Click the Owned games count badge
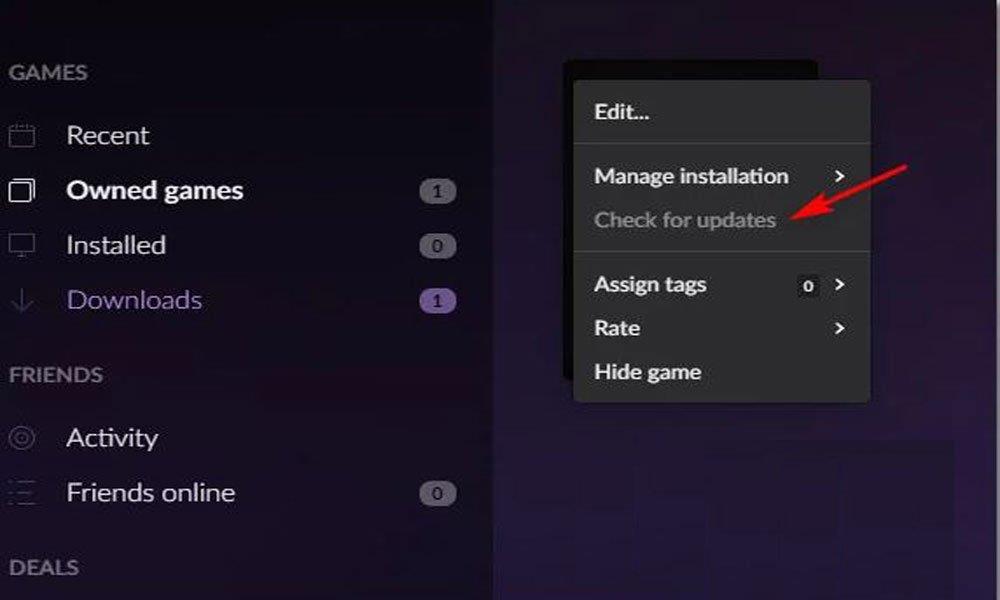This screenshot has height=600, width=1000. [437, 191]
